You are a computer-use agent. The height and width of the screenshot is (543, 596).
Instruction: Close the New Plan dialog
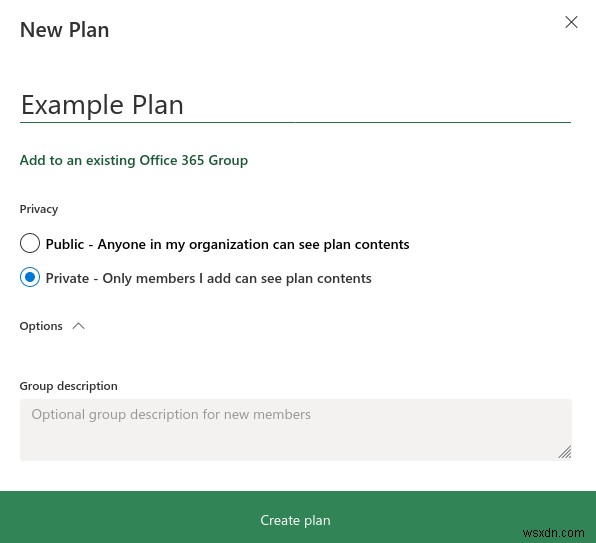click(571, 22)
